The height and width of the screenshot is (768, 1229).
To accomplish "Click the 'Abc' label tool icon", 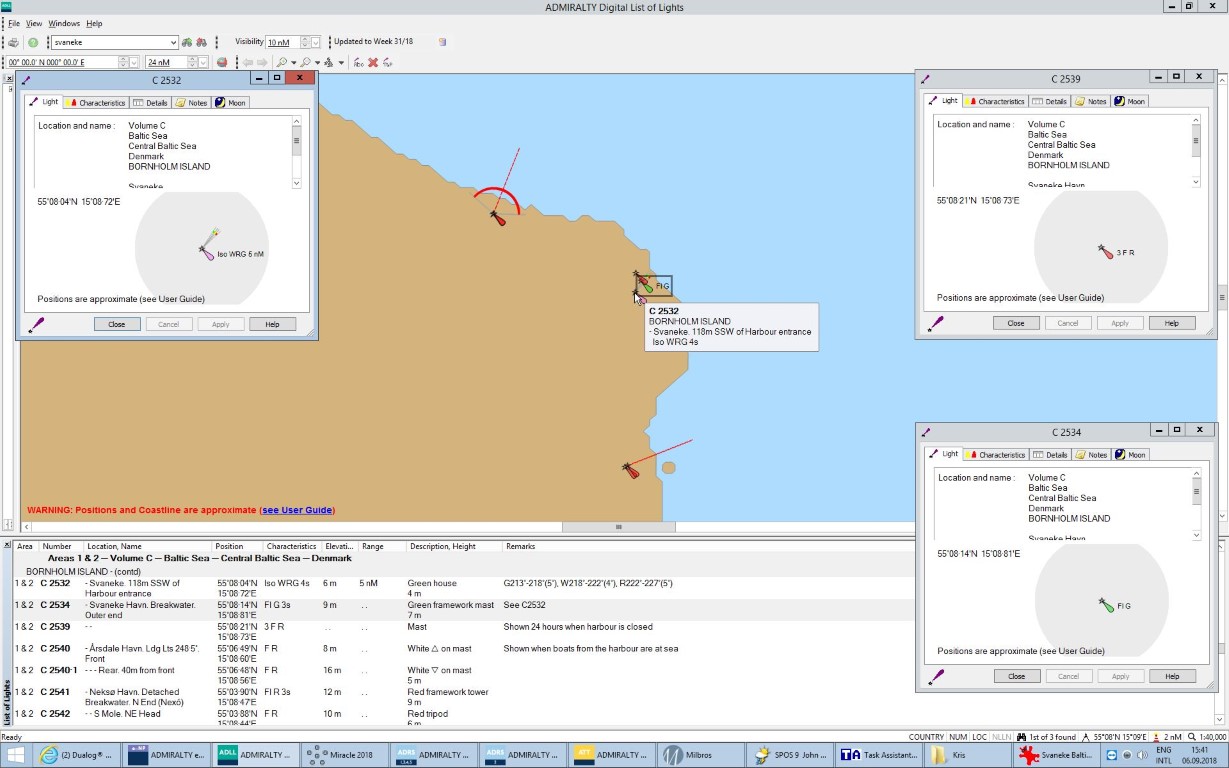I will point(358,62).
